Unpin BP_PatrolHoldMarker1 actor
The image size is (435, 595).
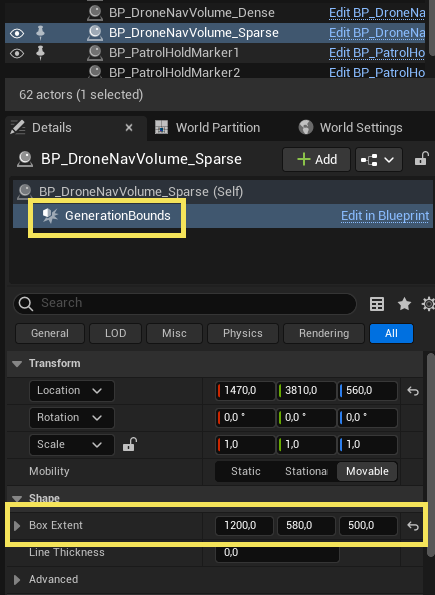tap(40, 53)
